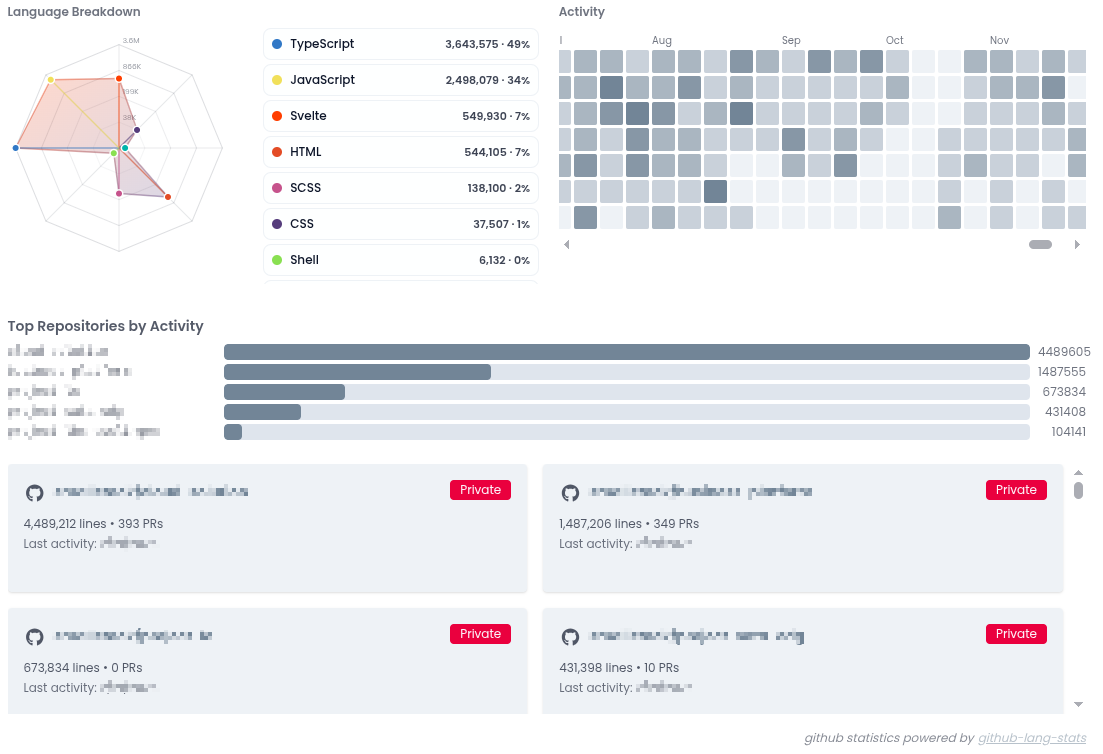Click the GitHub icon in the 4,489,212 lines card
Image resolution: width=1103 pixels, height=754 pixels.
point(34,493)
